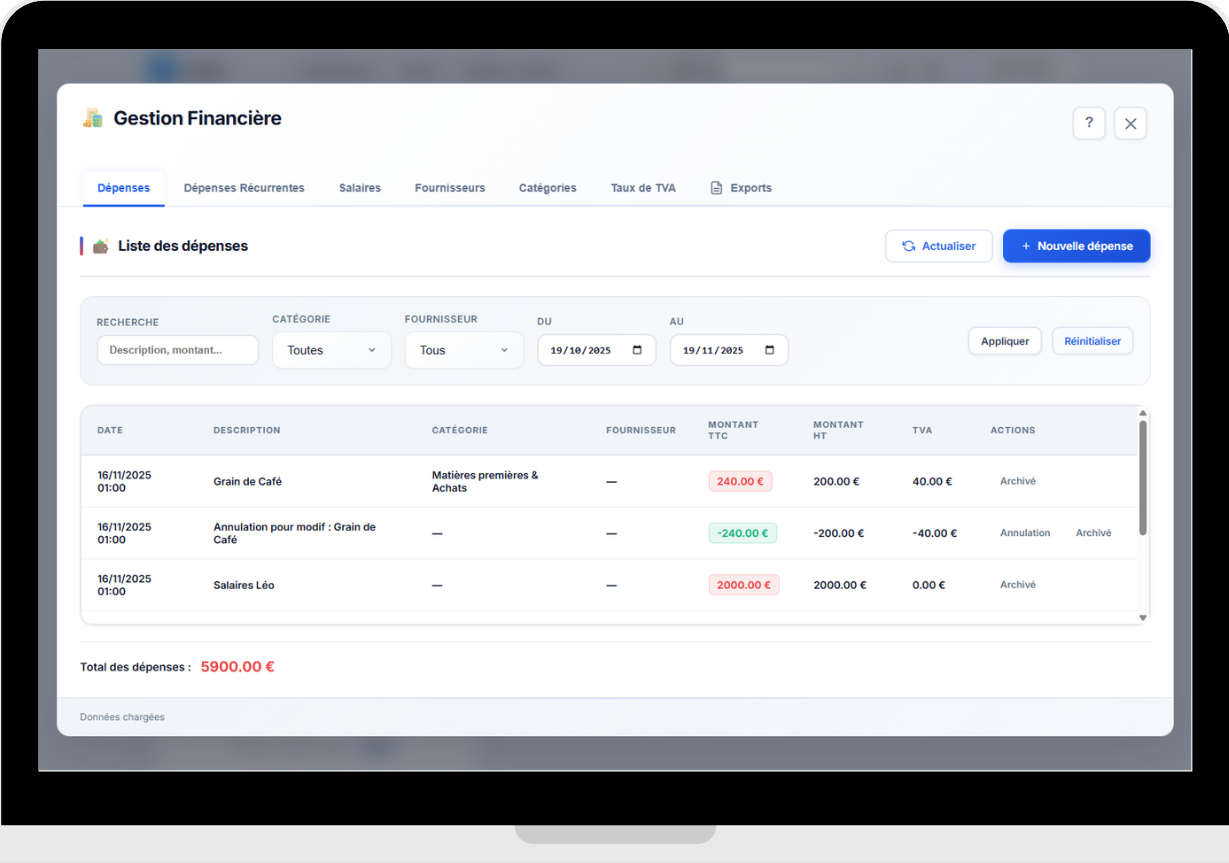Click Annulation on the Grain de Café correction row

point(1025,533)
